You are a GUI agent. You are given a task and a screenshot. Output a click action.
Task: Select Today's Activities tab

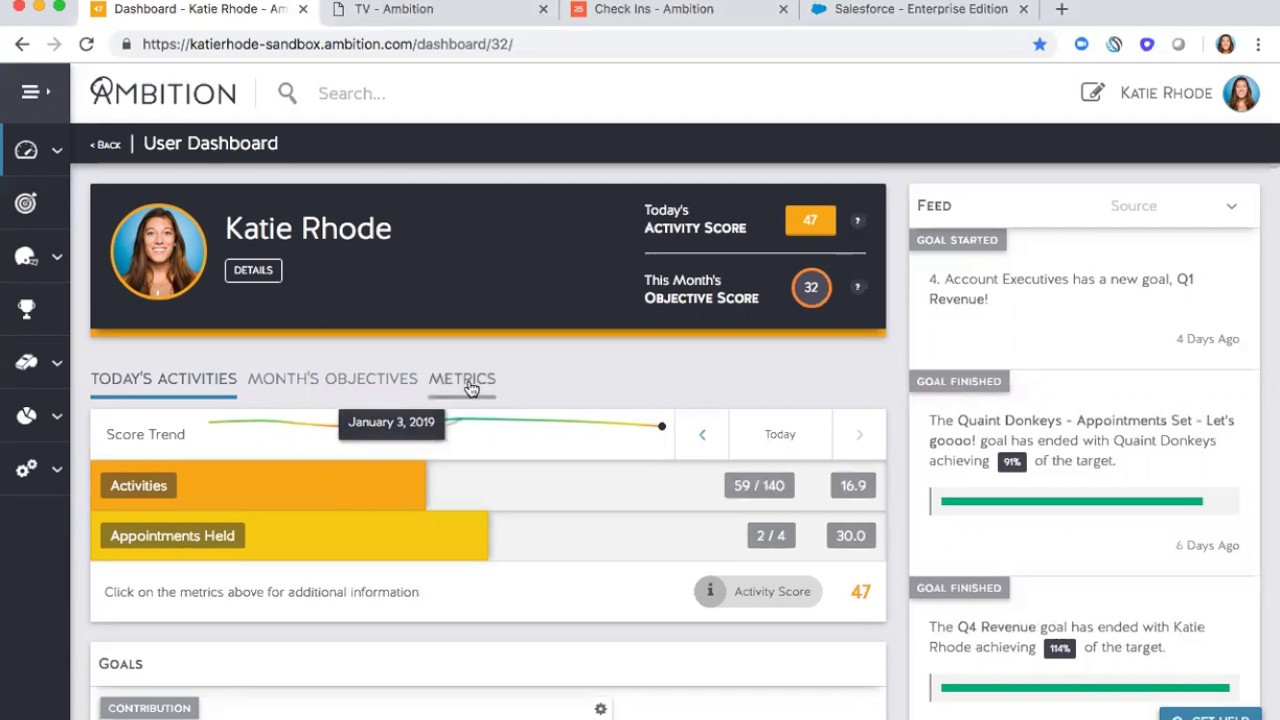tap(164, 379)
